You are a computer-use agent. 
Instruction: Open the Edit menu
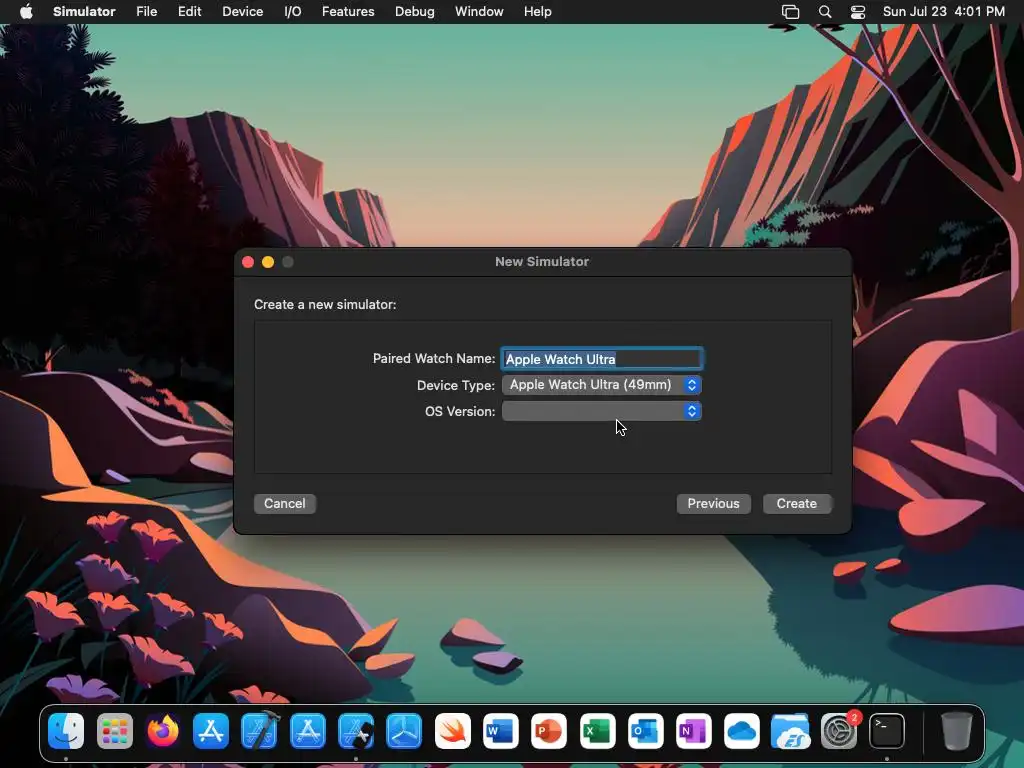pyautogui.click(x=189, y=12)
